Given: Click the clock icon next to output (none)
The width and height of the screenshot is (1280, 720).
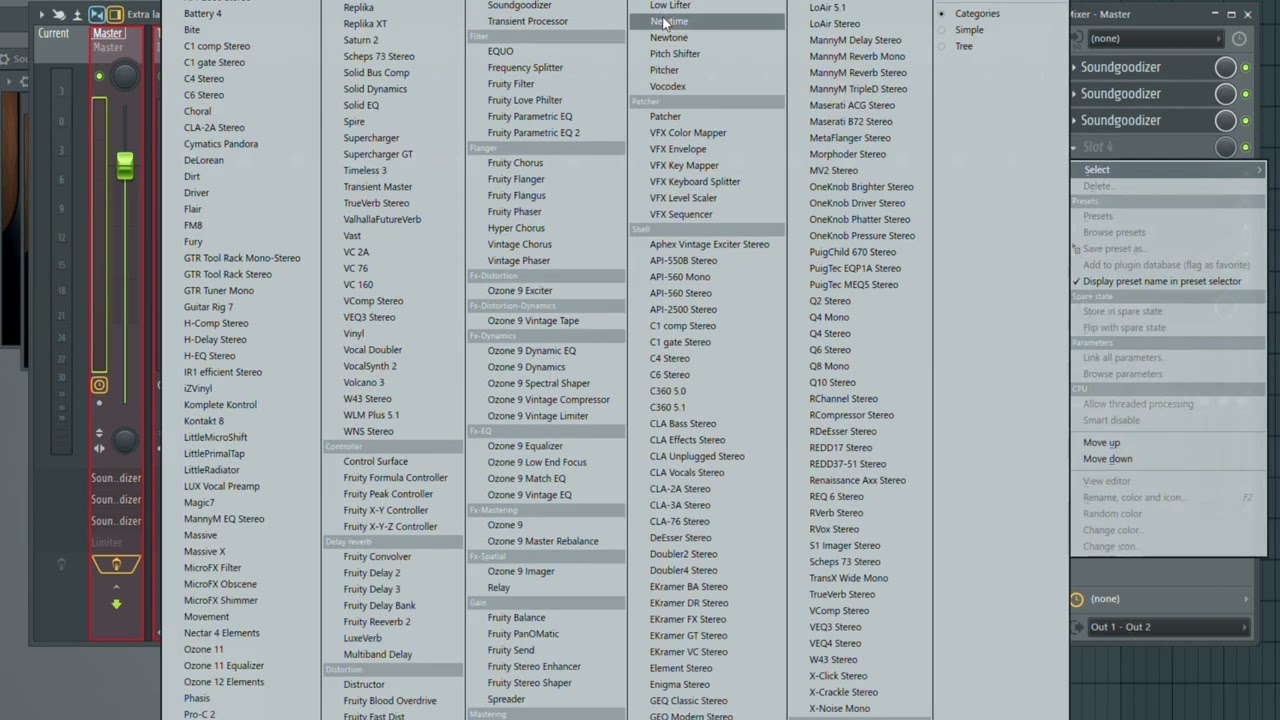Looking at the screenshot, I should point(1077,599).
